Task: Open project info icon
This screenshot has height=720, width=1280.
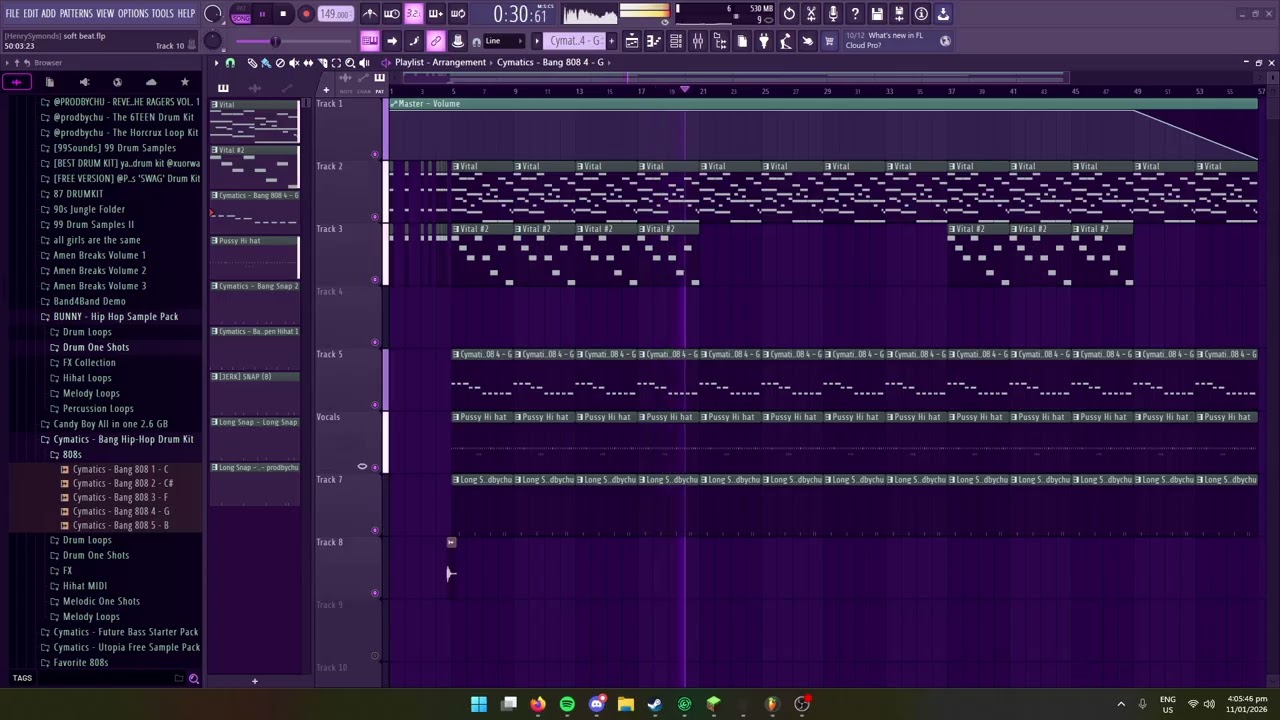Action: pos(921,14)
